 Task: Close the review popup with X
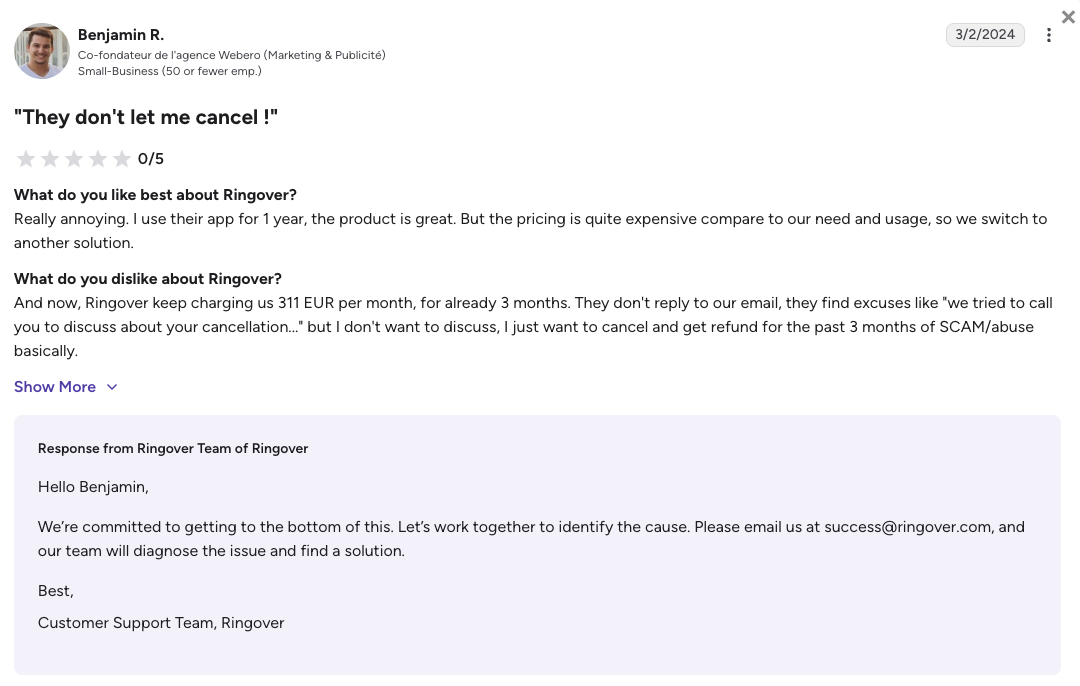pos(1068,17)
